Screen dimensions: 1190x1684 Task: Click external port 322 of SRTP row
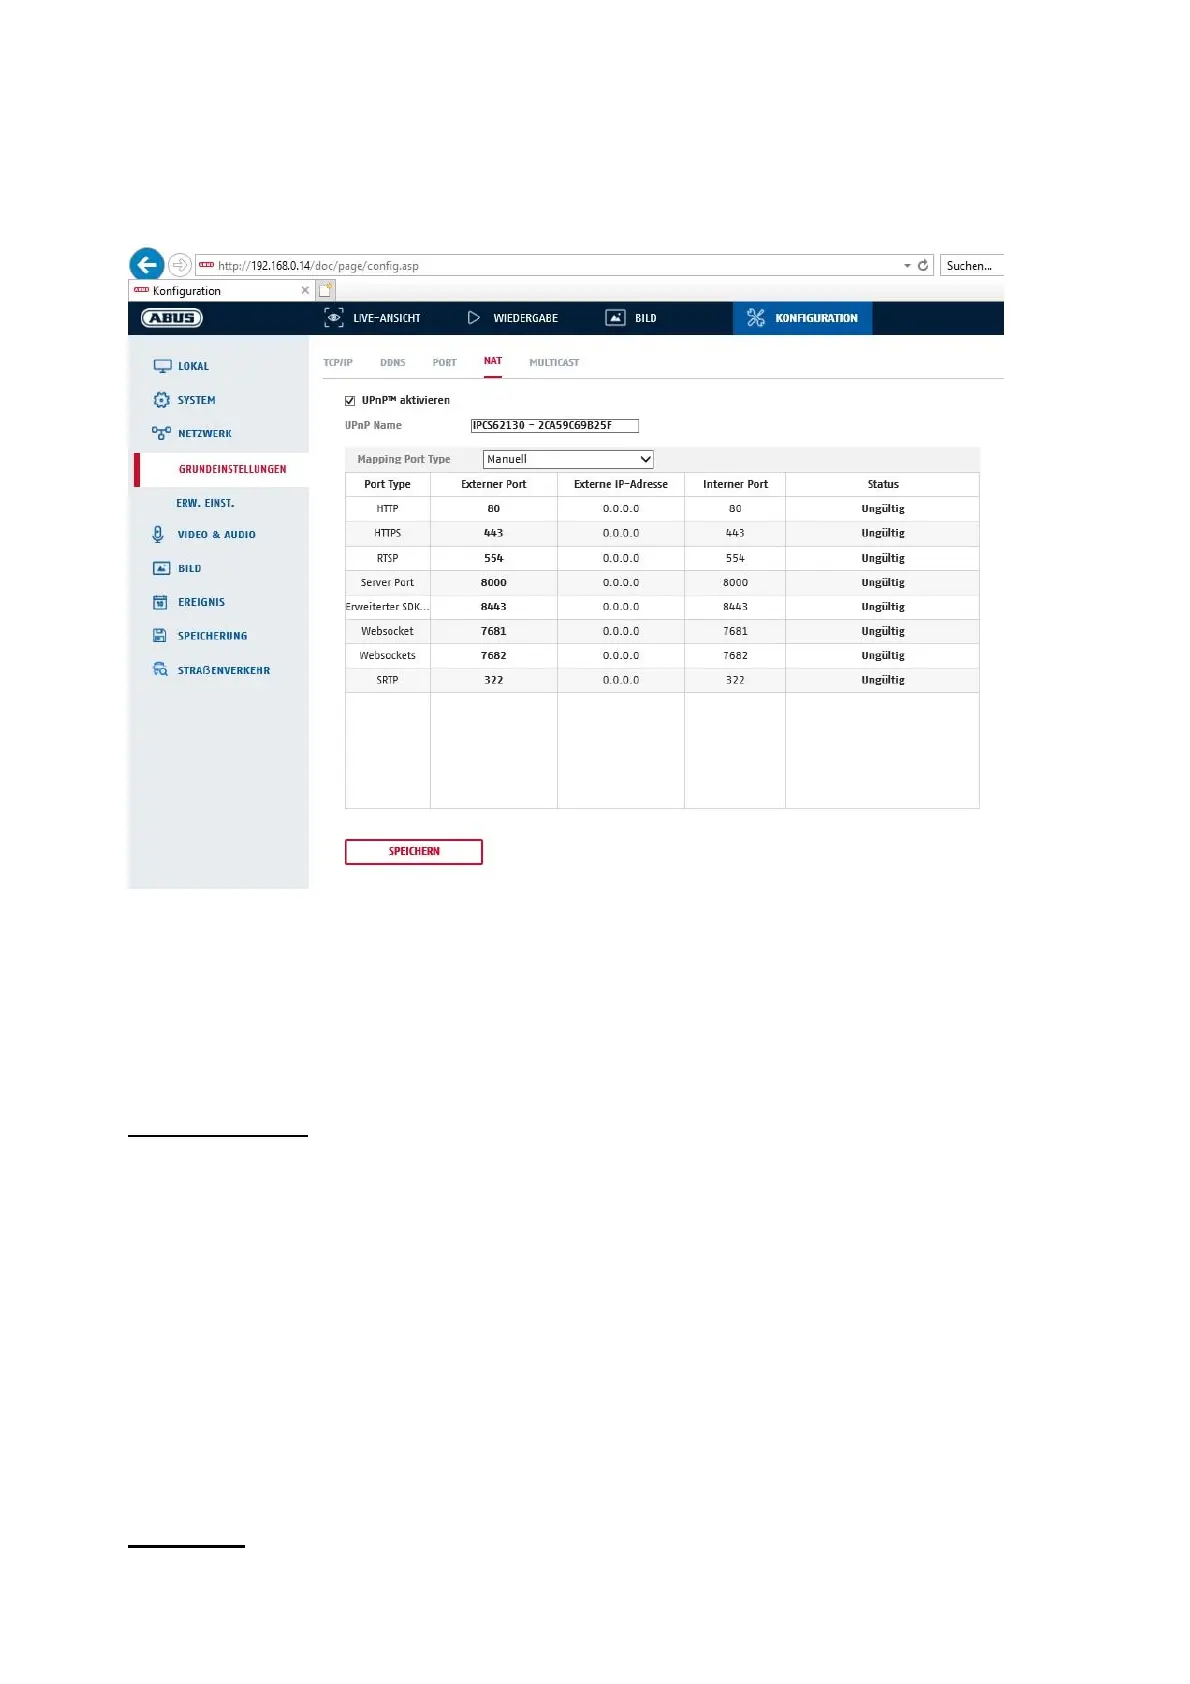[x=494, y=680]
